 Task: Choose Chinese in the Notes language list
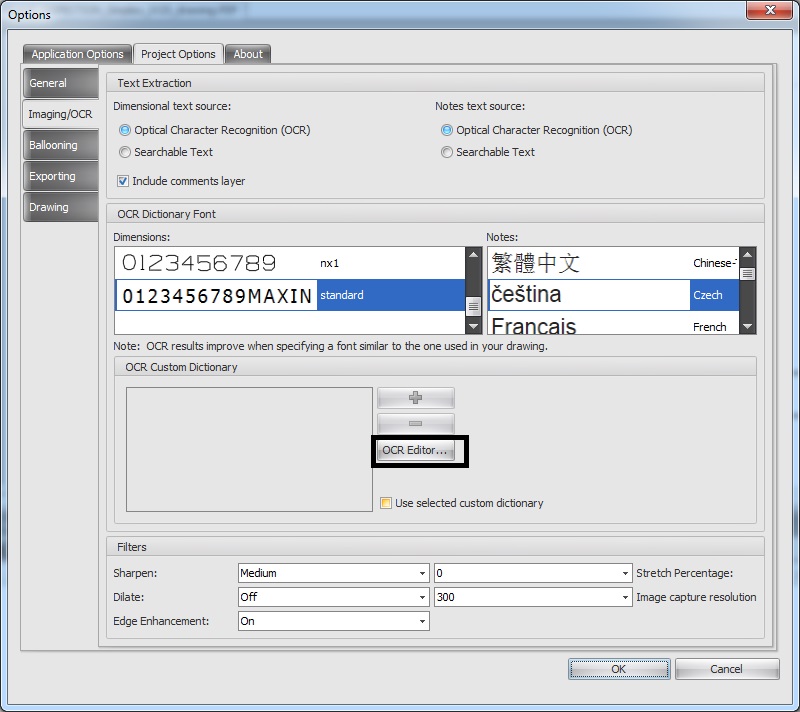612,264
